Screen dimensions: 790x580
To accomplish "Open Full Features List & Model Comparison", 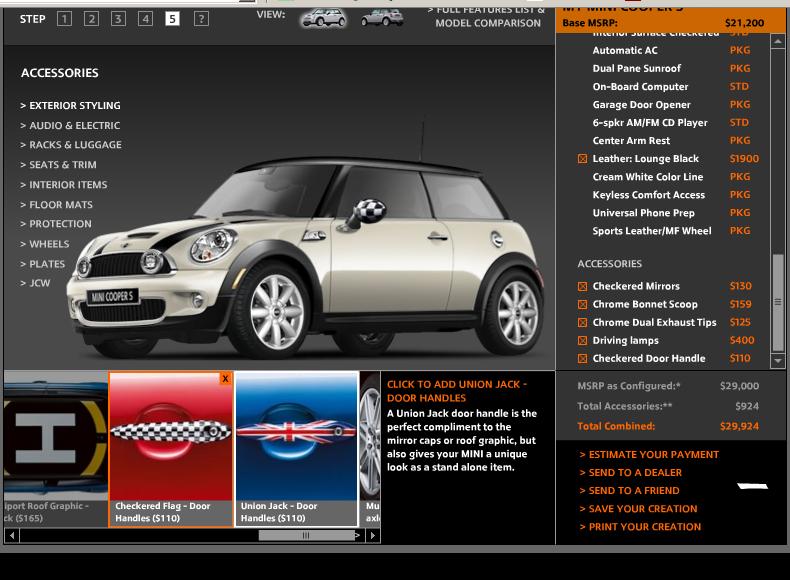I will pos(486,17).
